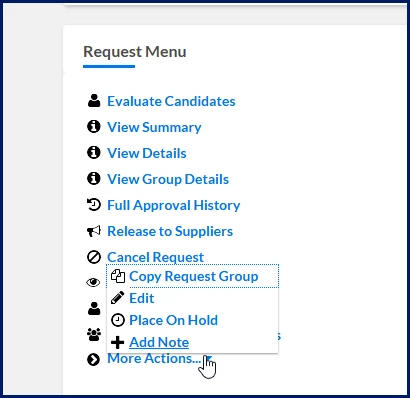
Task: Click the megaphone icon for Release to Suppliers
Action: (x=94, y=231)
